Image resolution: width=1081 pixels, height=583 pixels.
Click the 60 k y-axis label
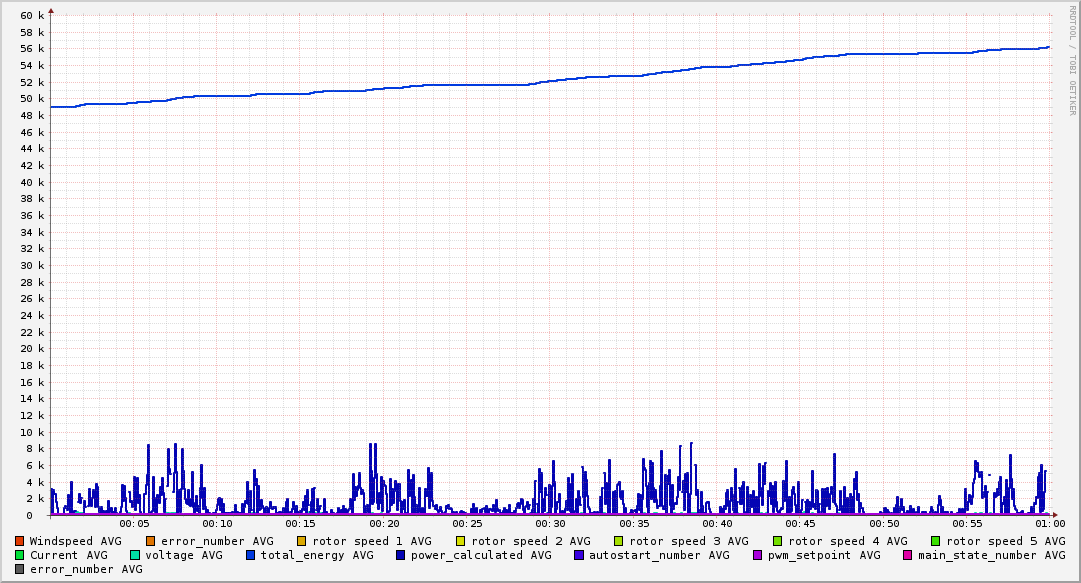coord(32,16)
